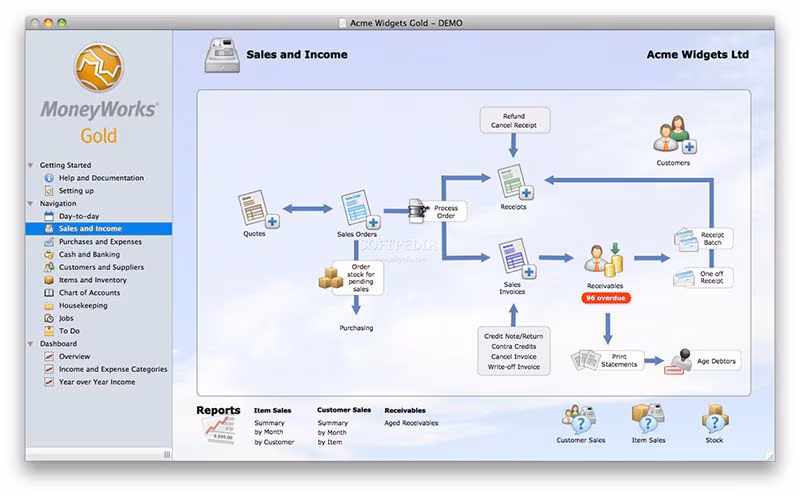
Task: Open the Sales Orders icon
Action: 360,209
